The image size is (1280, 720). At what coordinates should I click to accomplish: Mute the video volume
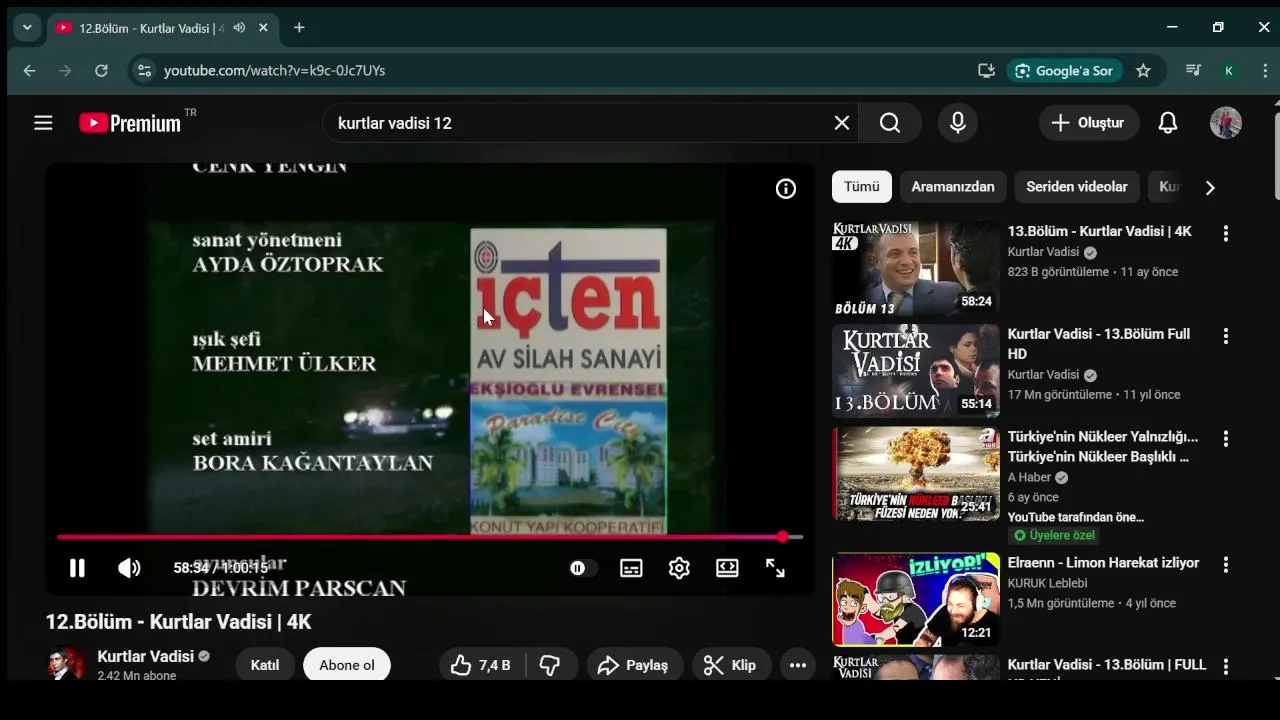tap(129, 568)
